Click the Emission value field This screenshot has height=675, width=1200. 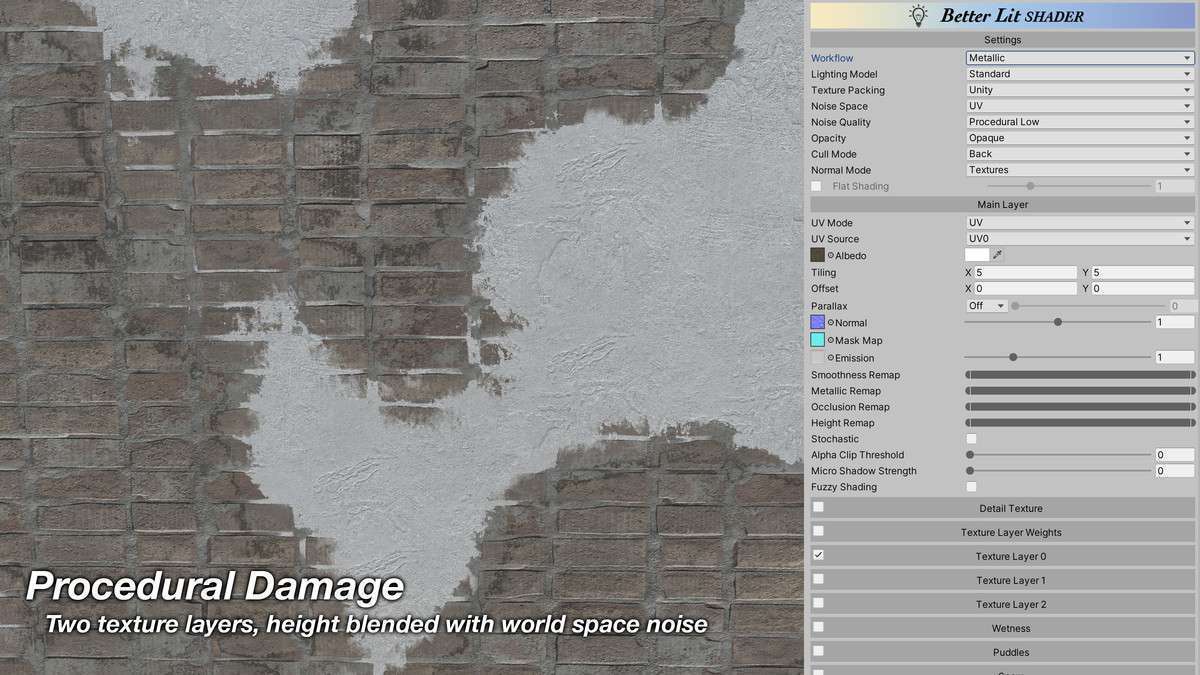click(1175, 357)
